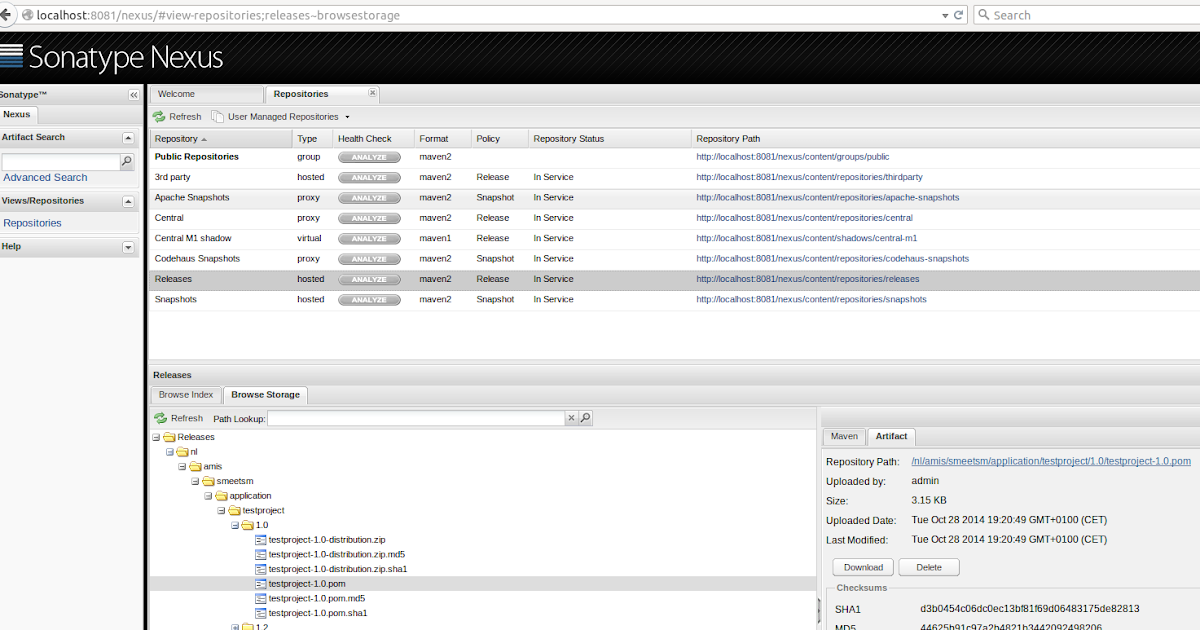Viewport: 1200px width, 630px height.
Task: Delete the selected artifact
Action: point(929,567)
